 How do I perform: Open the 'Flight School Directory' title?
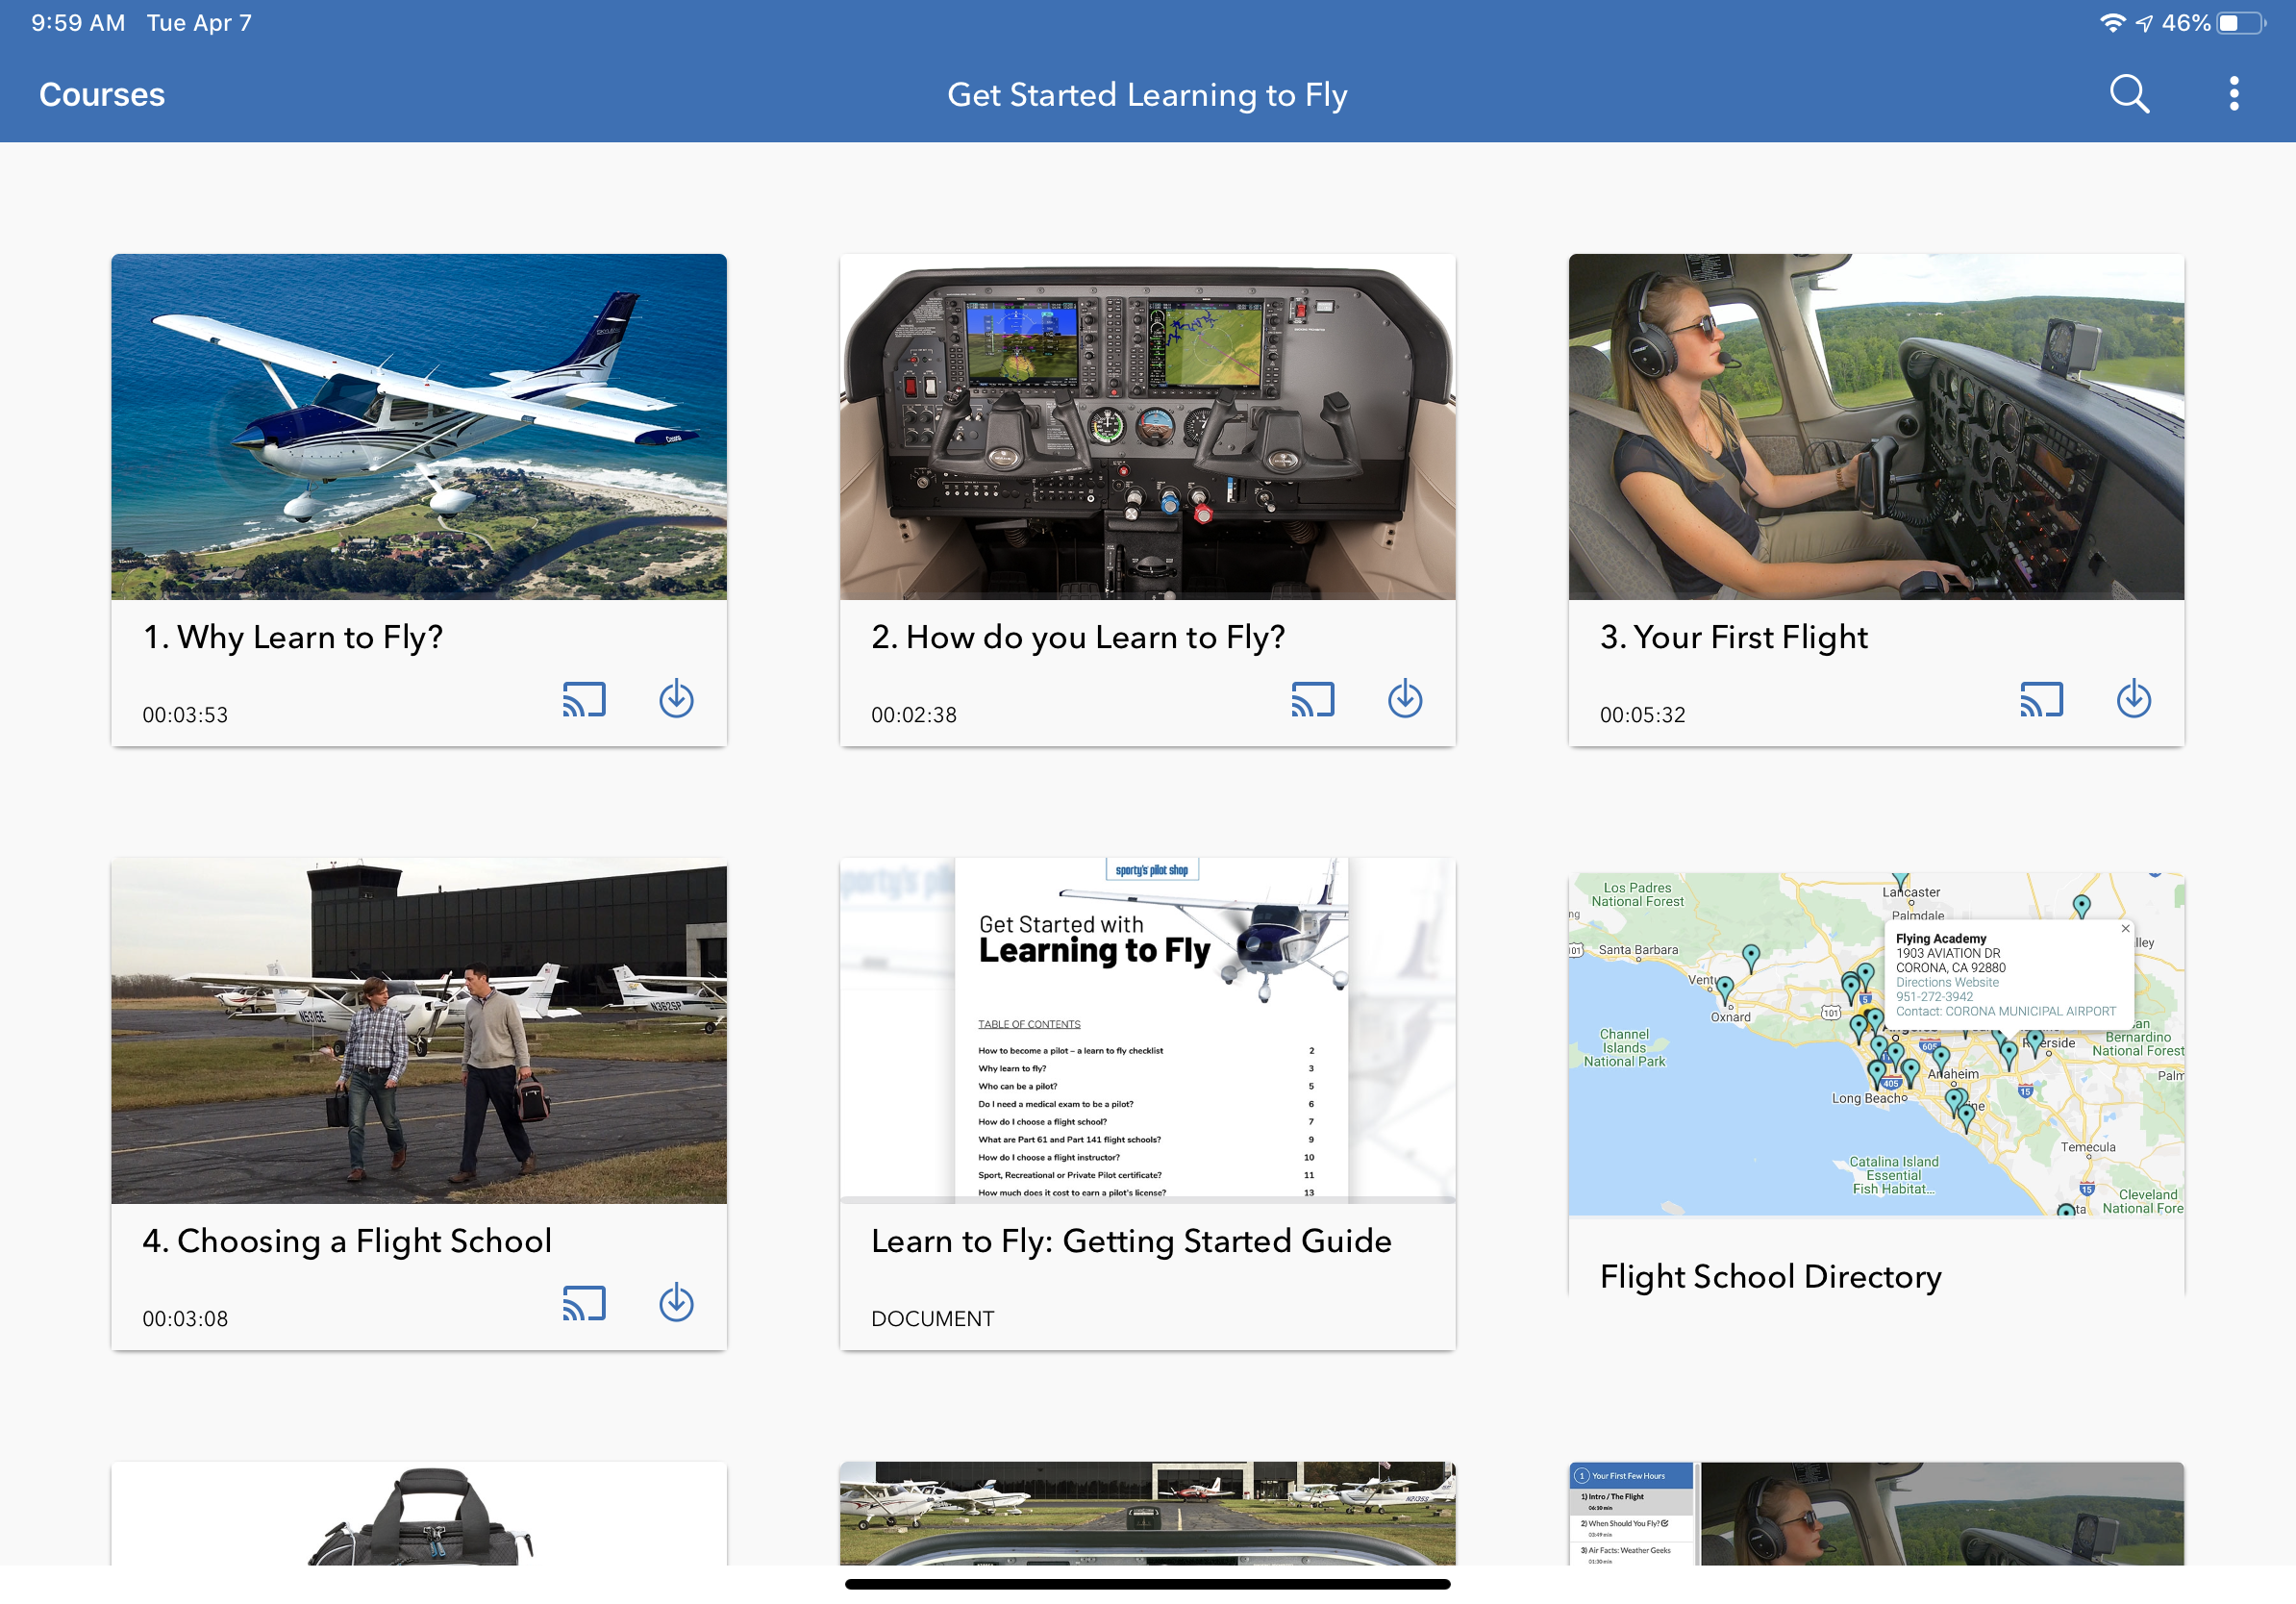(x=1771, y=1277)
